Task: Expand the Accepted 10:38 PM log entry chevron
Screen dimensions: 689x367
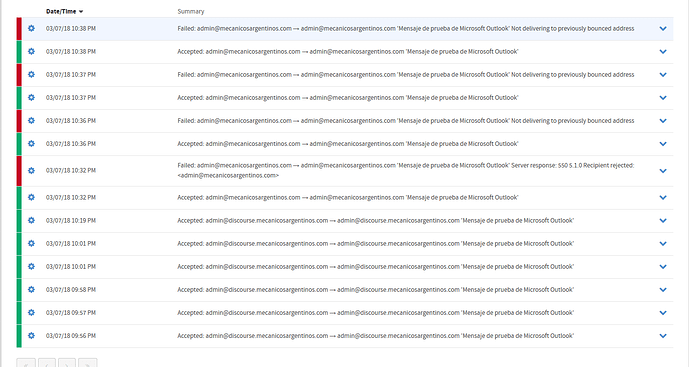Action: pyautogui.click(x=663, y=51)
